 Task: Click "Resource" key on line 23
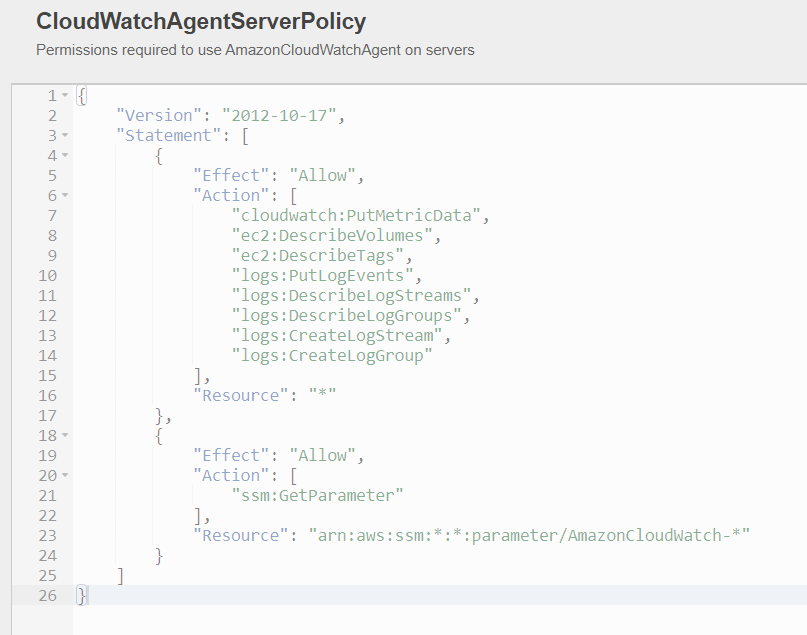241,536
